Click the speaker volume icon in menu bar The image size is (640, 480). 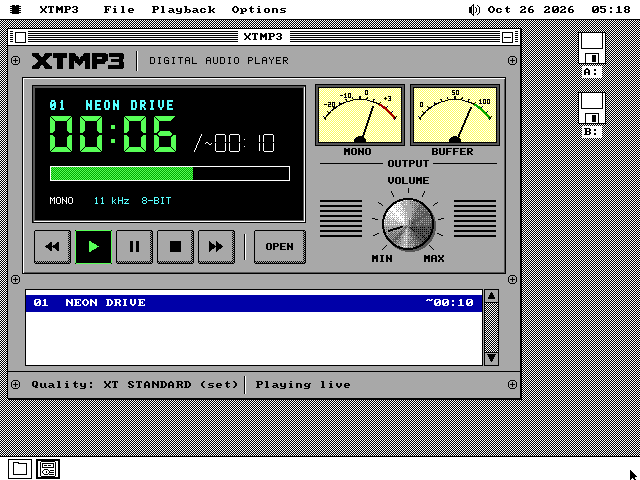click(474, 9)
